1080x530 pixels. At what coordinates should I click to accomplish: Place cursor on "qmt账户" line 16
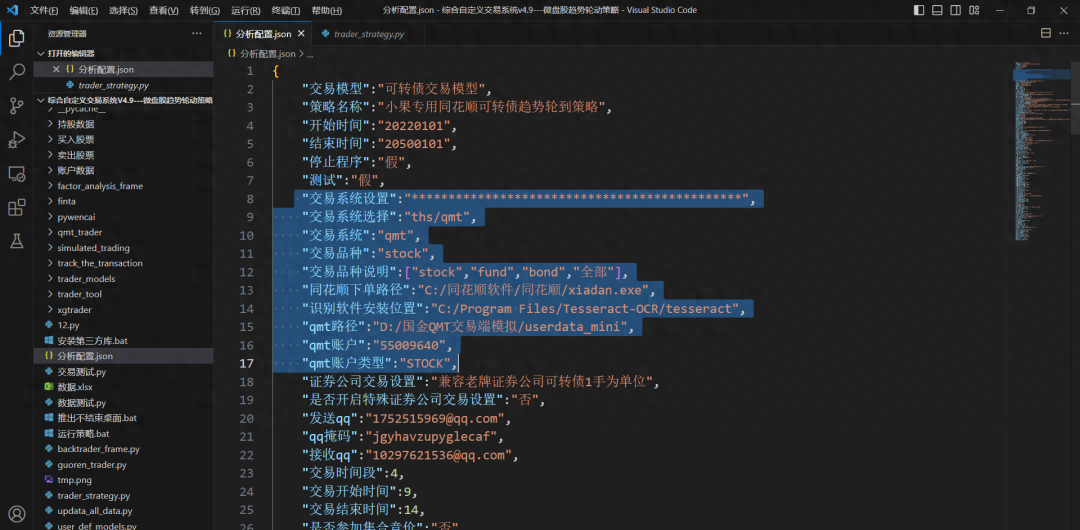point(379,345)
